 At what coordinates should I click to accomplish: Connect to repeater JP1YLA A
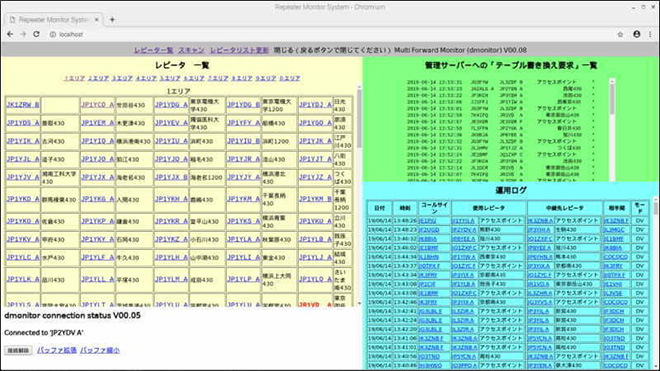244,239
